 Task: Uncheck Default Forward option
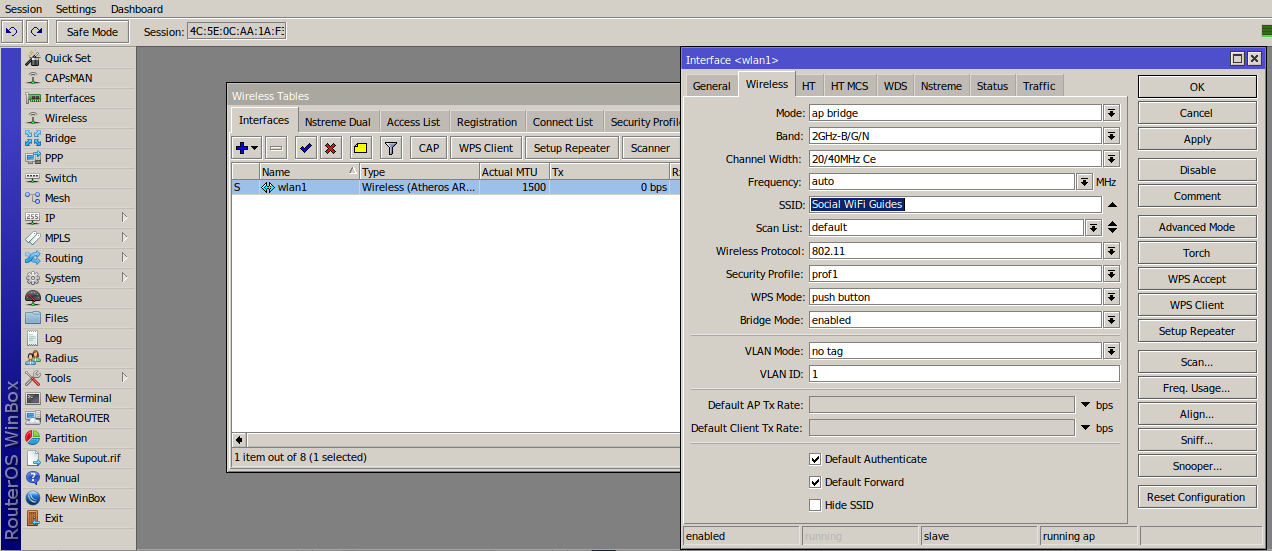pos(815,482)
